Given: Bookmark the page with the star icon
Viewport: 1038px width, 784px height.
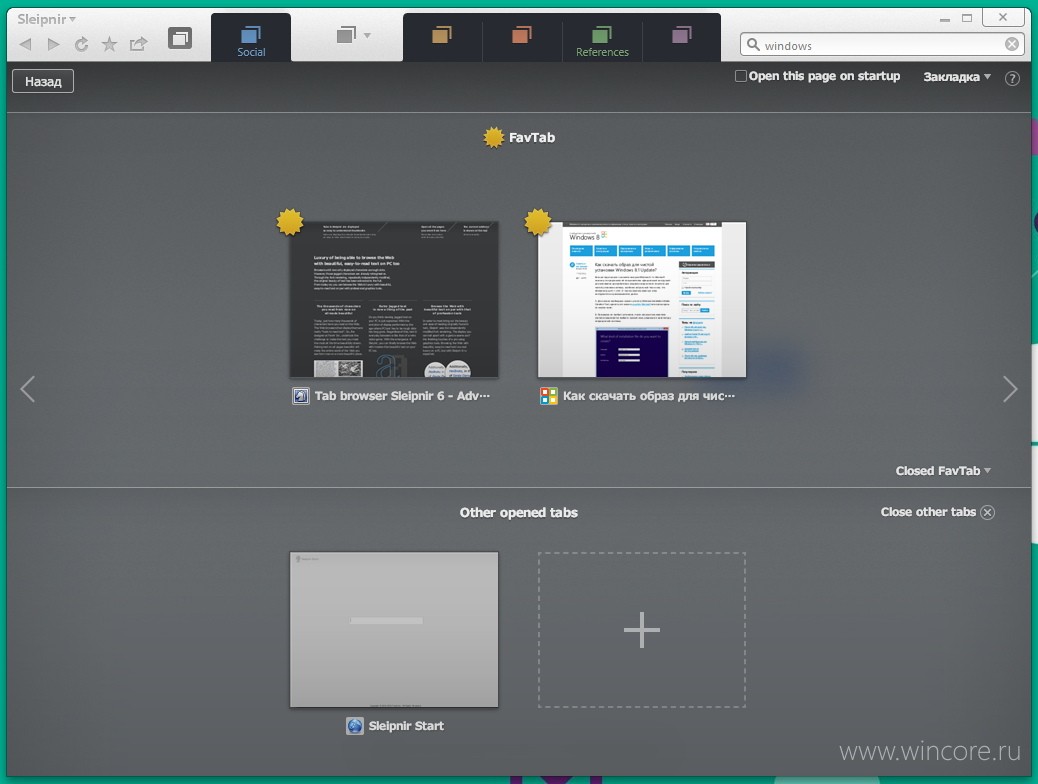Looking at the screenshot, I should click(109, 44).
